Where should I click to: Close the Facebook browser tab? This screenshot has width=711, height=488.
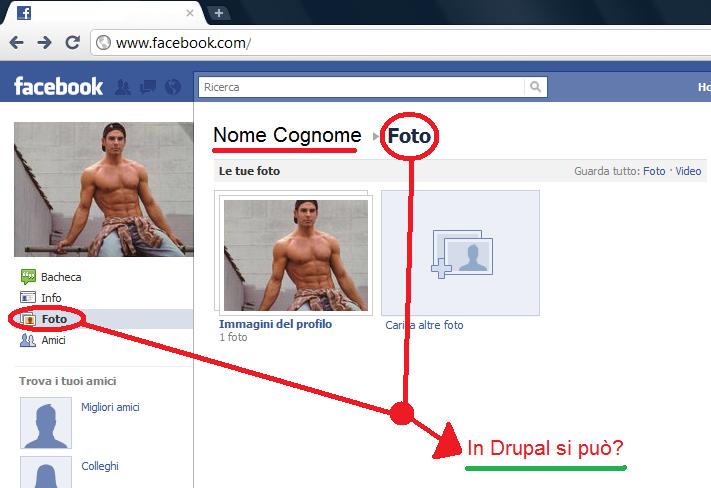coord(190,13)
